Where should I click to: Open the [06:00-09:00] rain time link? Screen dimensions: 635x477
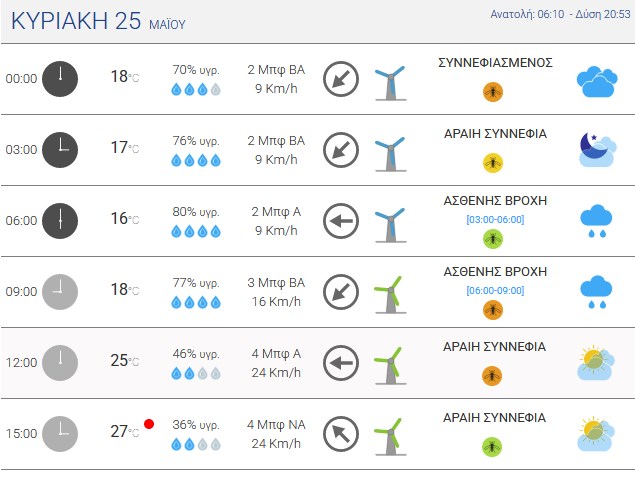click(495, 290)
